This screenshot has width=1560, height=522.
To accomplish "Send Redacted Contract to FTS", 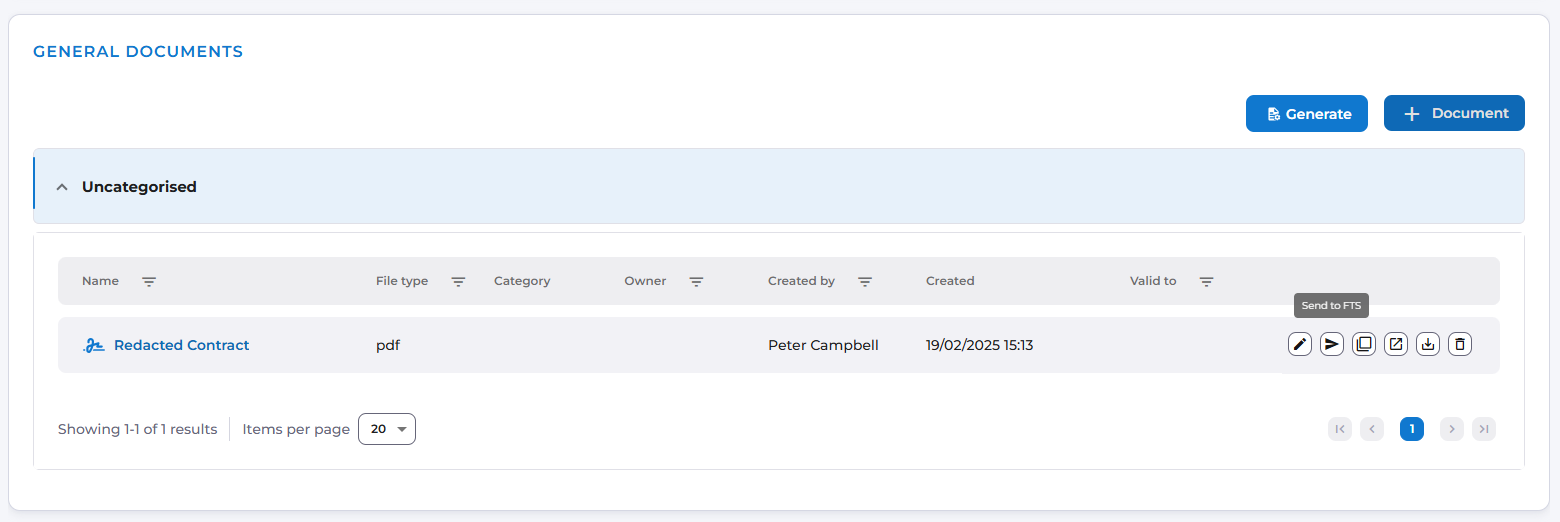I will coord(1332,345).
